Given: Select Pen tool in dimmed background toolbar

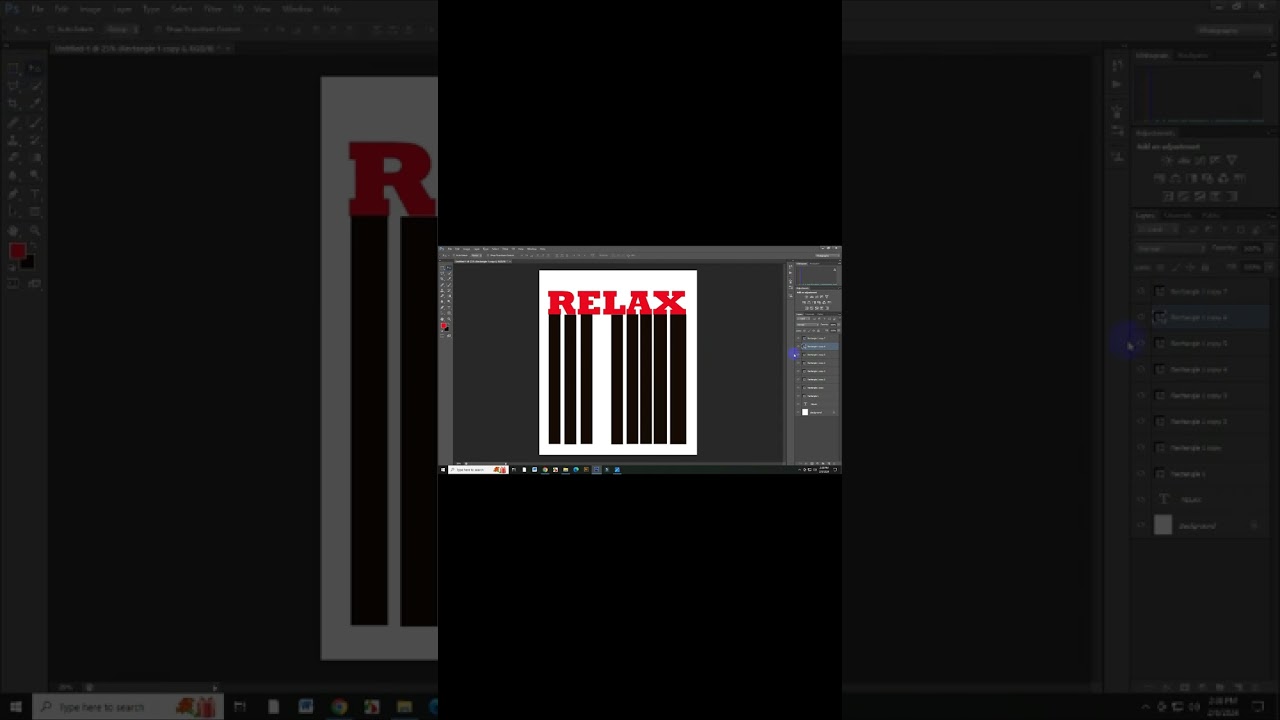Looking at the screenshot, I should click(14, 194).
